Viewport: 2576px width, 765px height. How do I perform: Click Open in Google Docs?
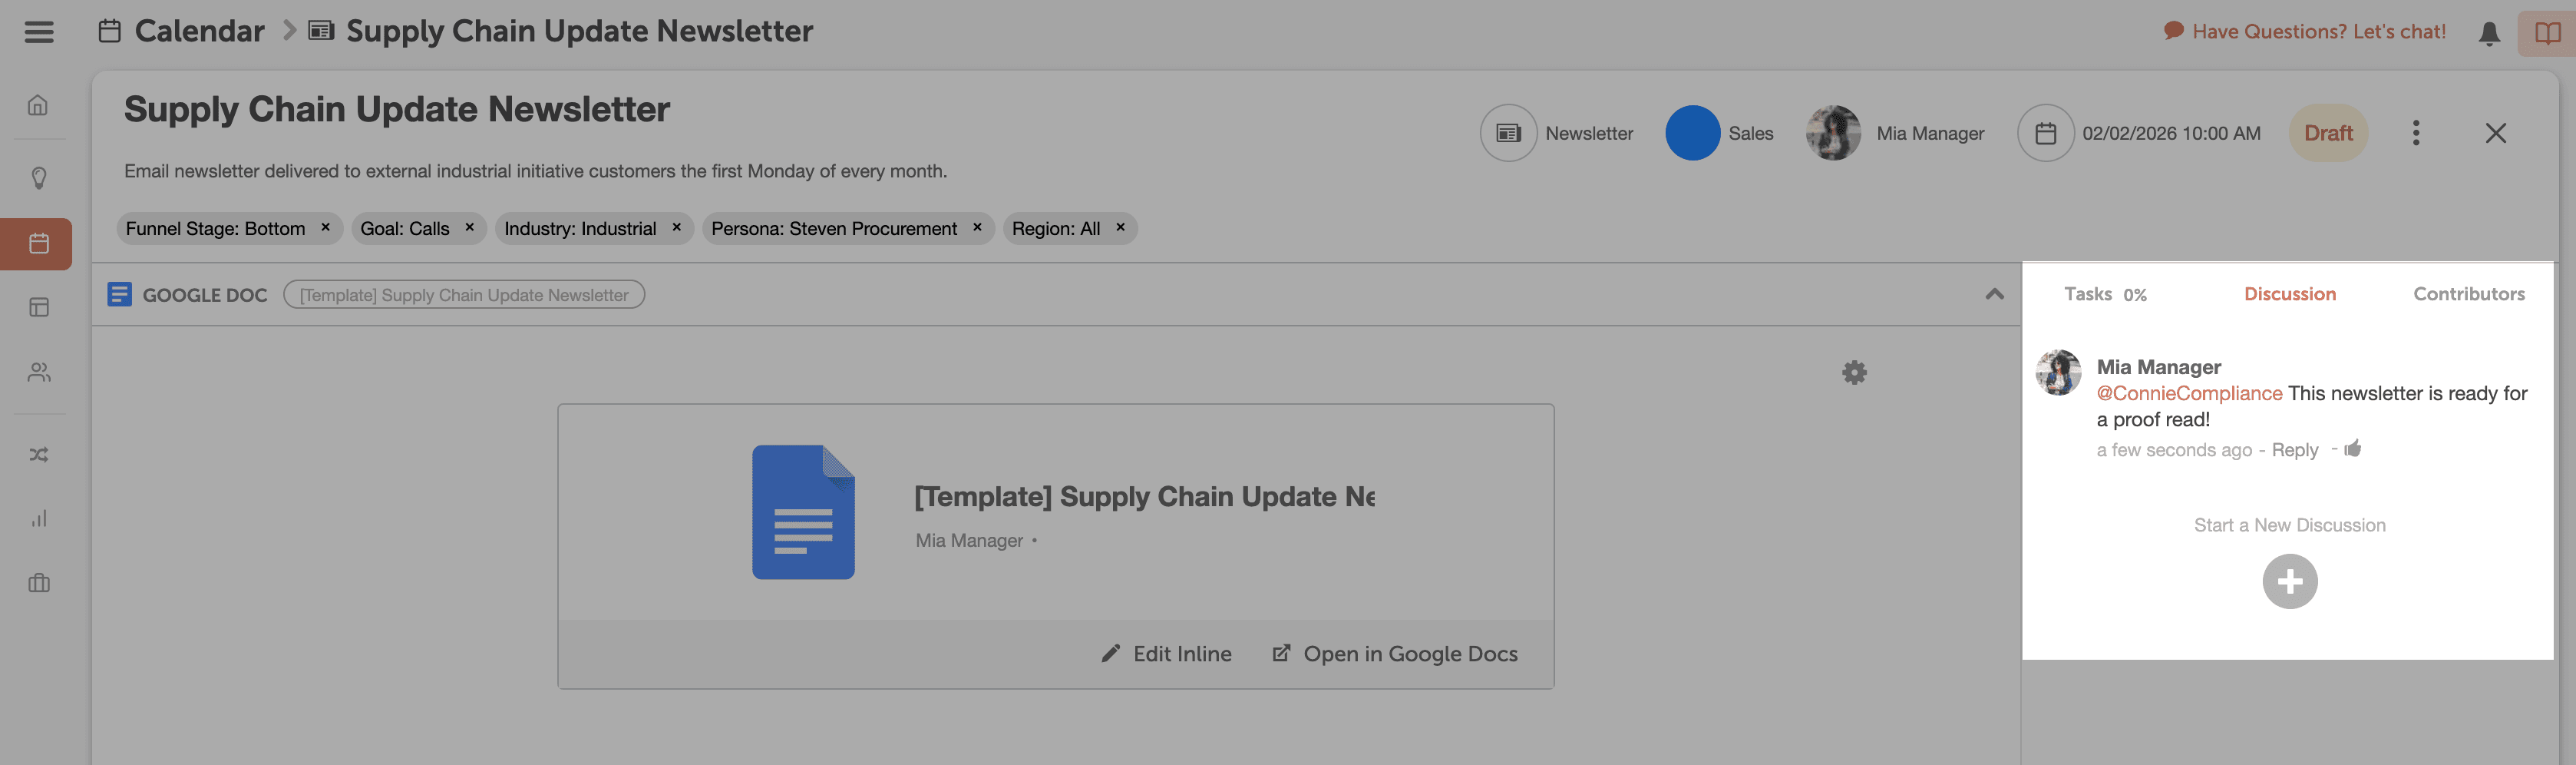(1395, 654)
